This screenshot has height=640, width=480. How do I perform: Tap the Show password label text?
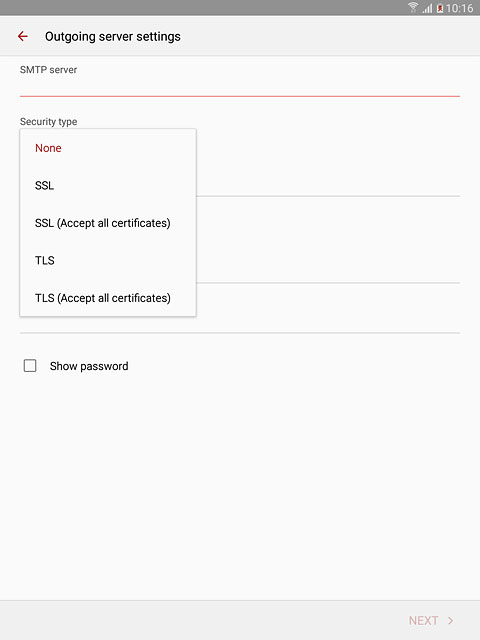[x=89, y=366]
